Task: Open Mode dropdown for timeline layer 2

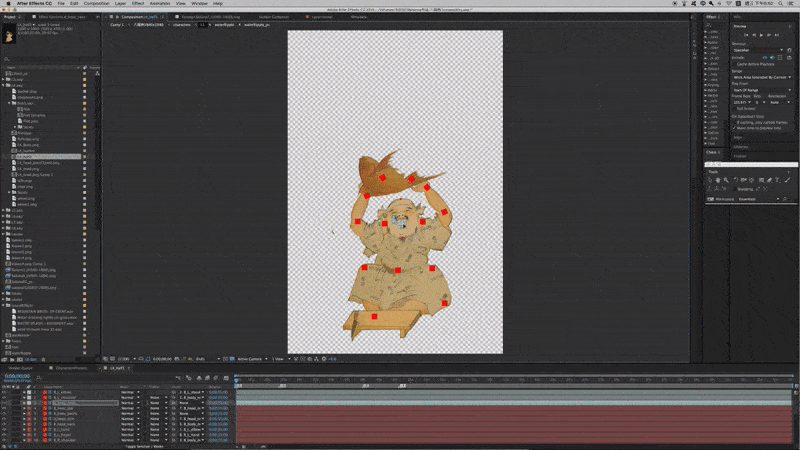Action: [x=131, y=397]
